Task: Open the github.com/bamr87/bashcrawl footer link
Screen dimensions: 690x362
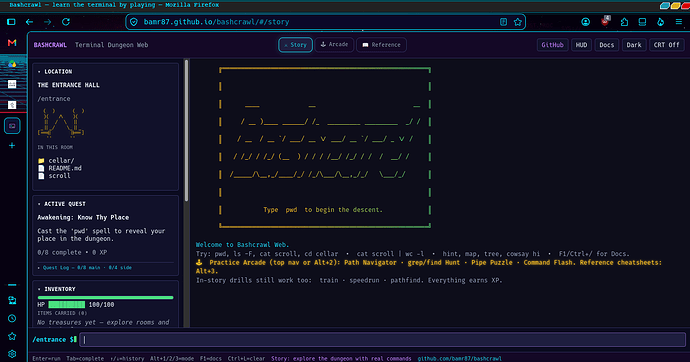Action: [x=459, y=358]
